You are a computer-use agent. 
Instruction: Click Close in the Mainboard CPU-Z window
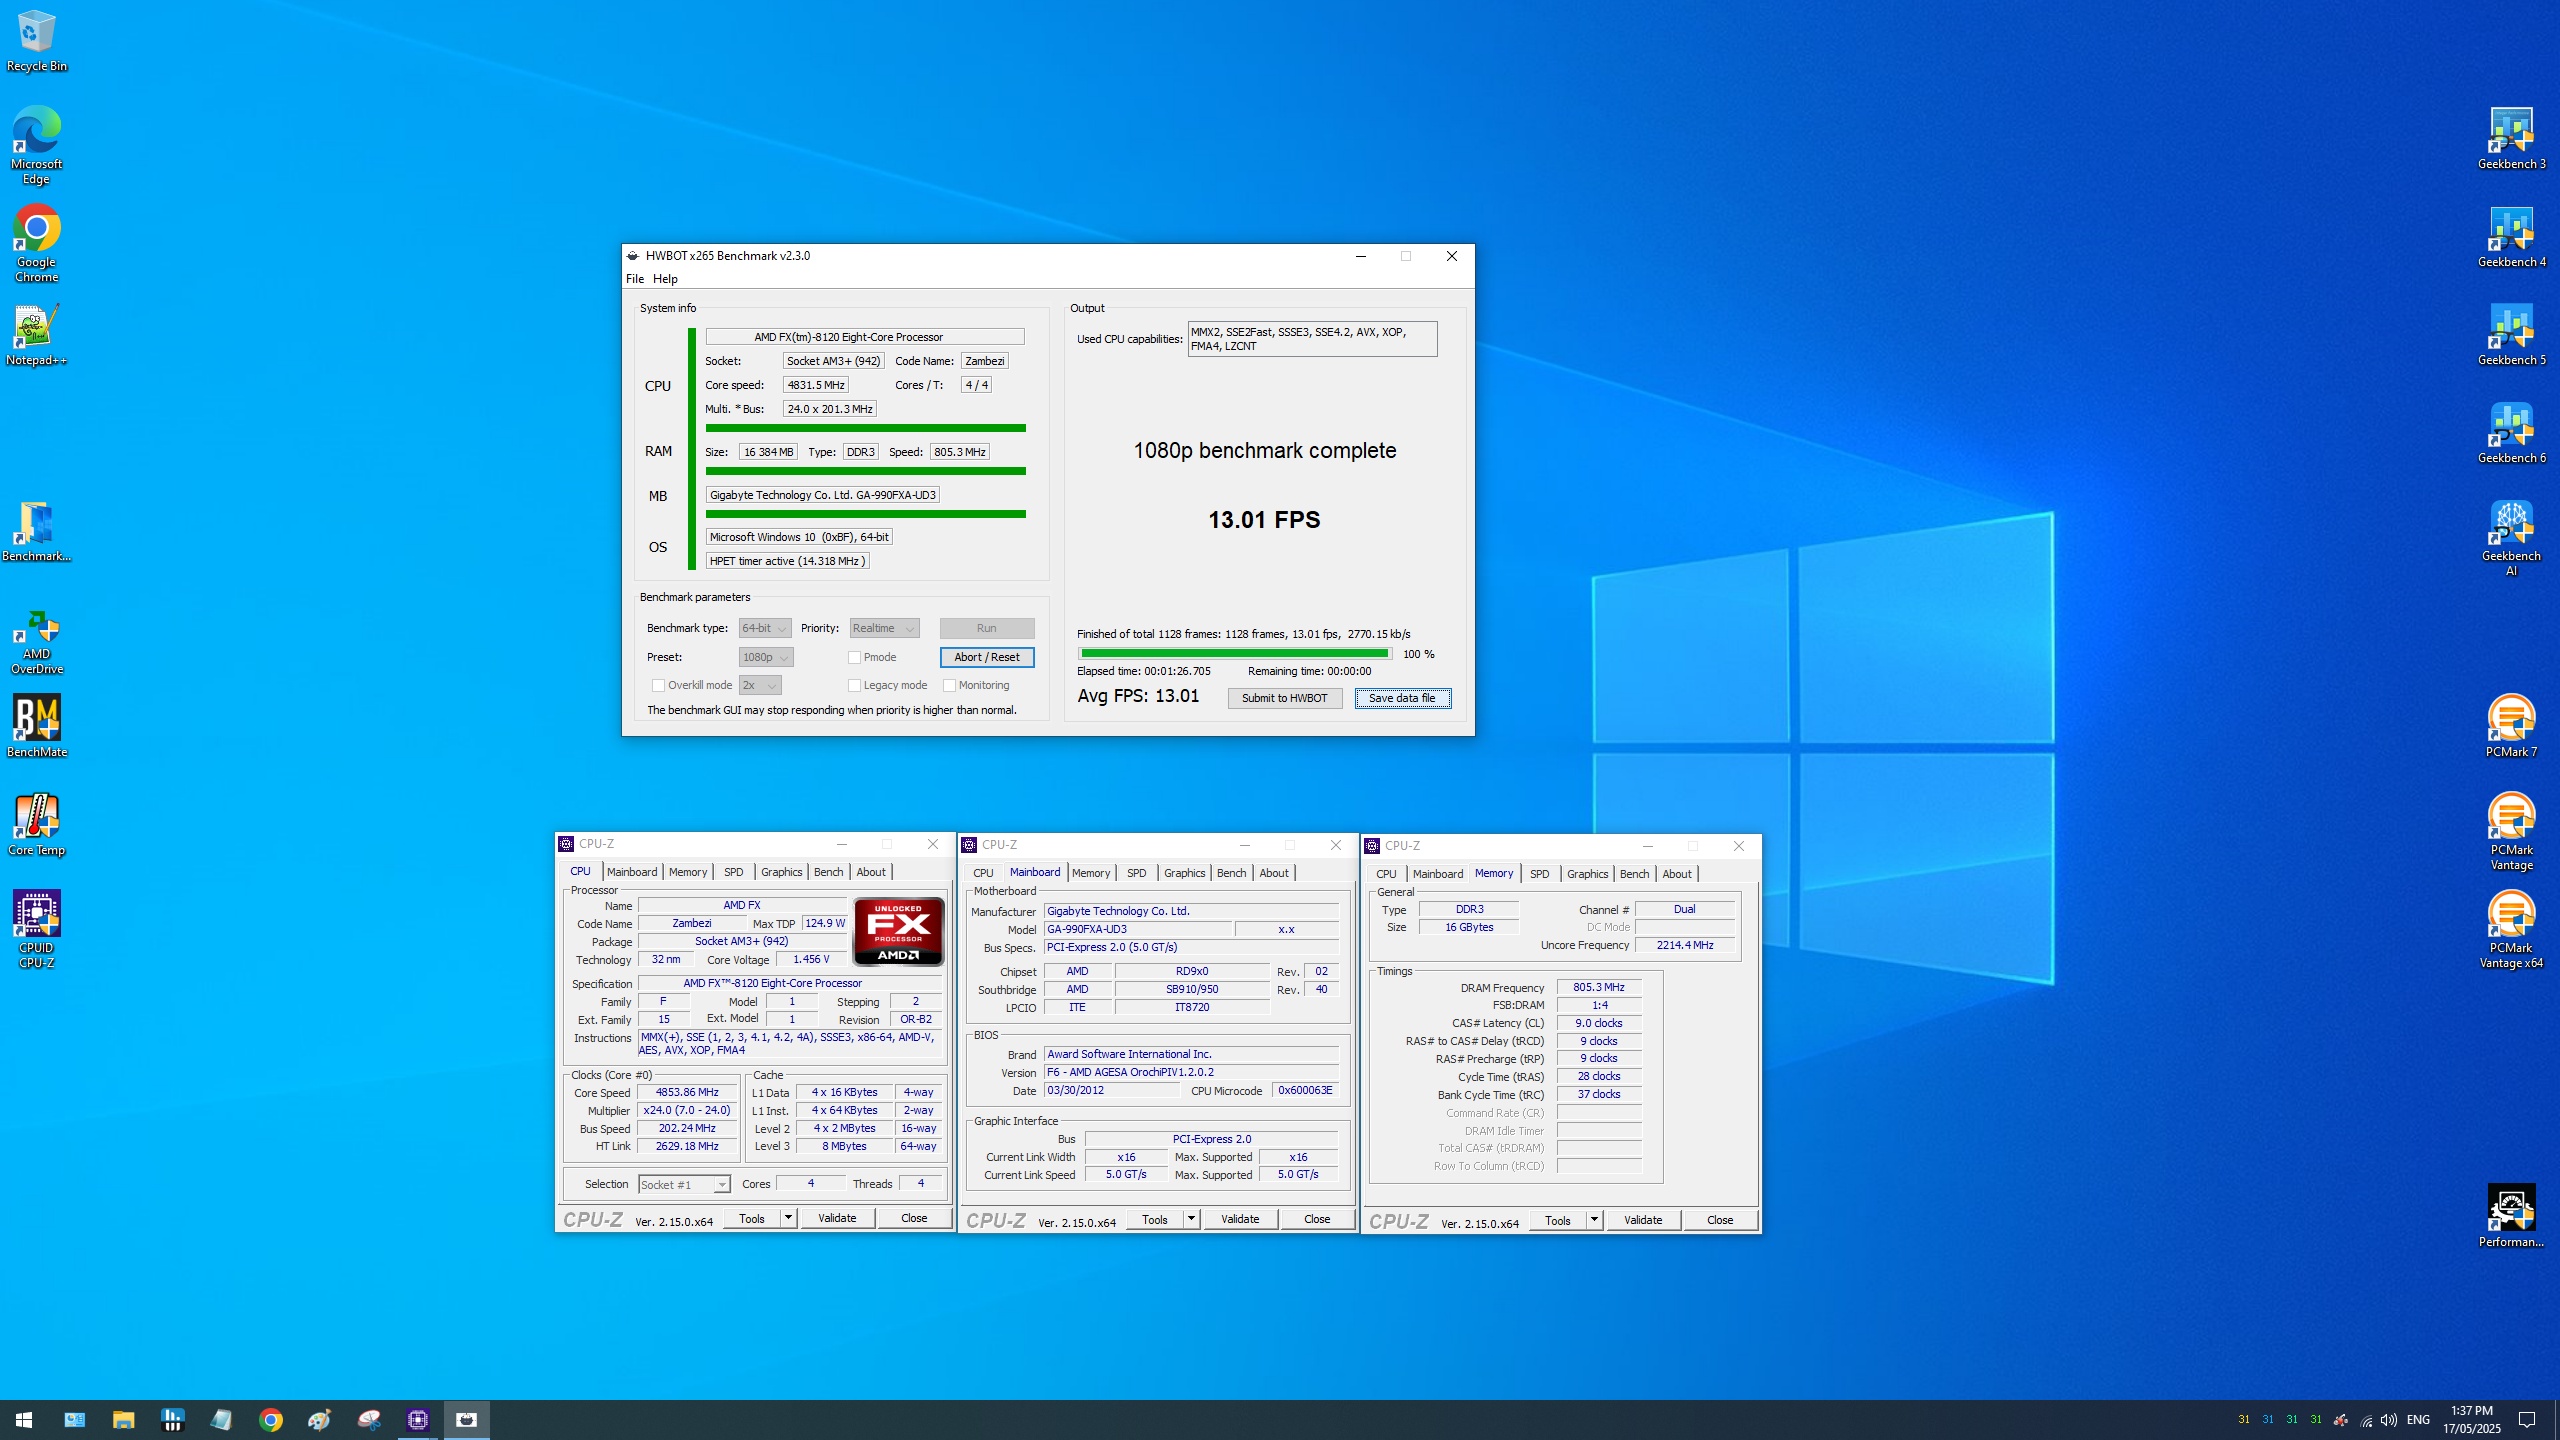coord(1317,1219)
